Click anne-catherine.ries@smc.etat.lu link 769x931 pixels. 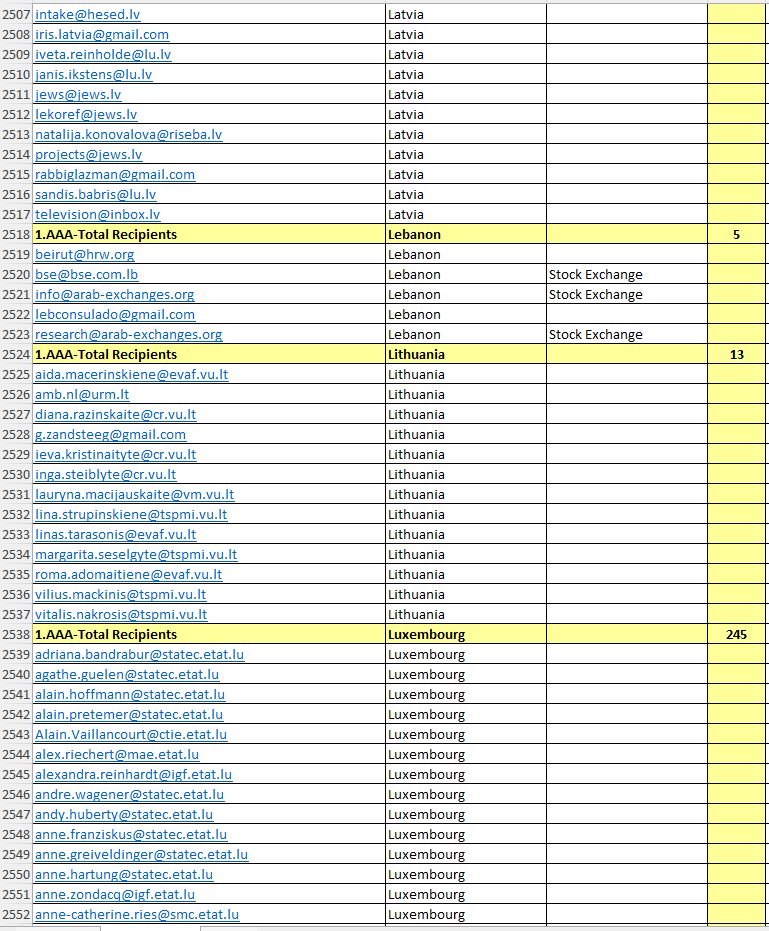(137, 914)
